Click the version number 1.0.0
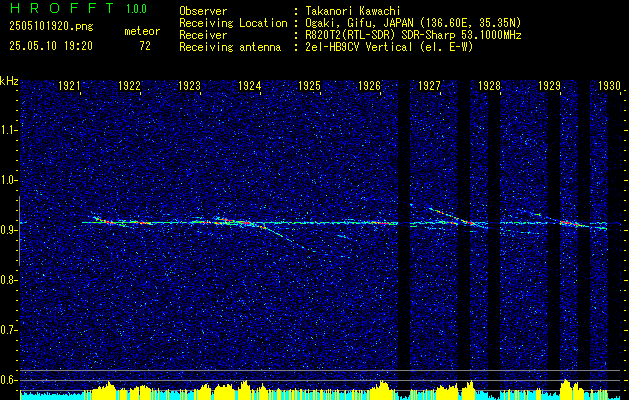629x400 pixels. click(x=136, y=9)
